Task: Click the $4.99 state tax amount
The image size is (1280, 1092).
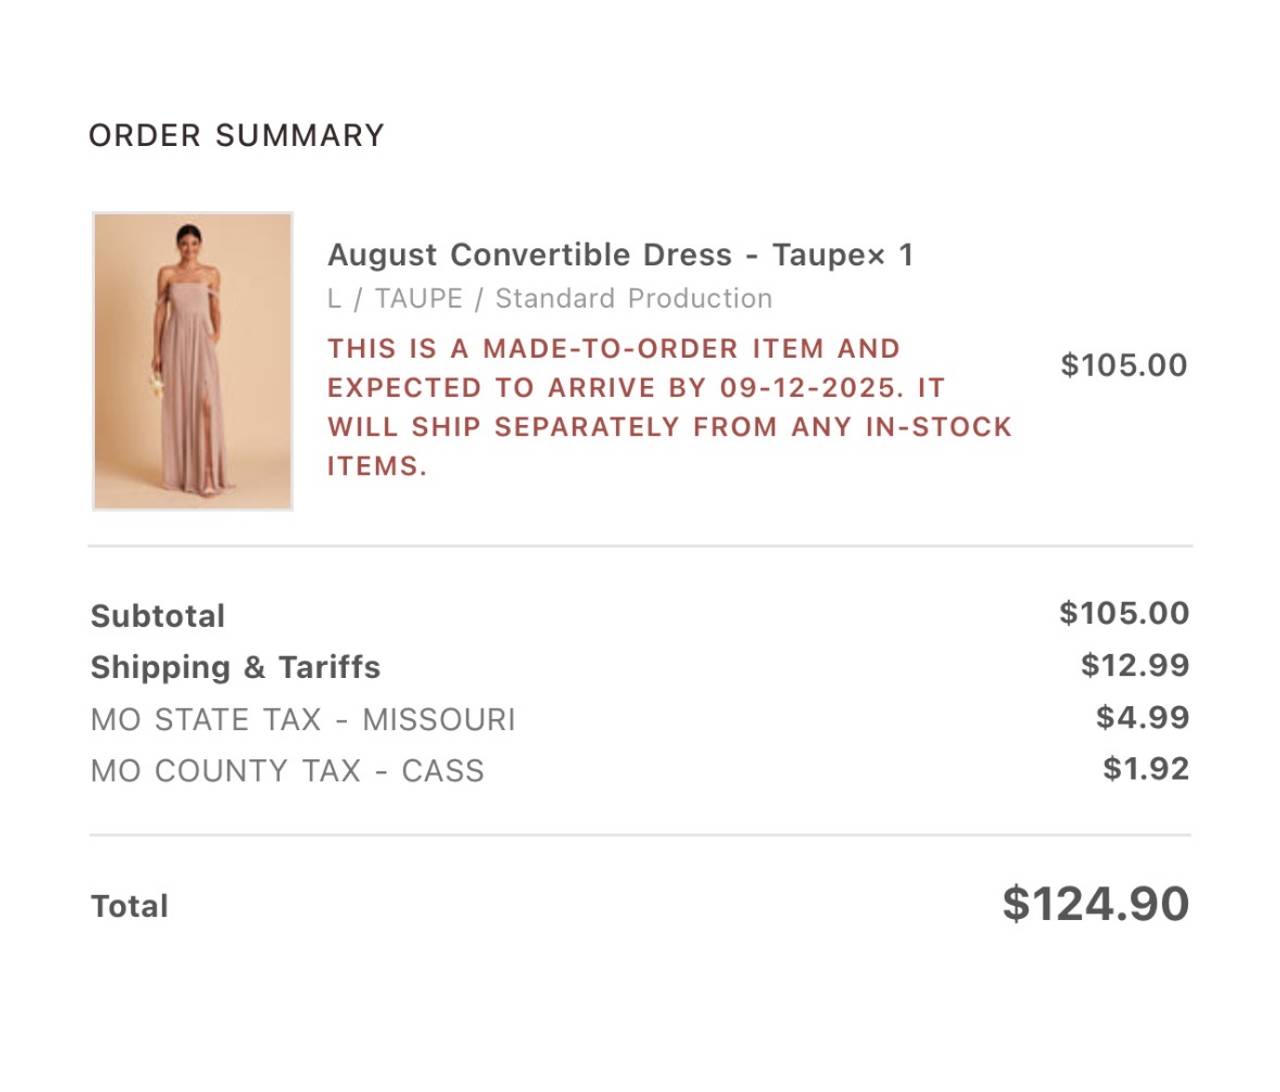Action: [x=1142, y=717]
